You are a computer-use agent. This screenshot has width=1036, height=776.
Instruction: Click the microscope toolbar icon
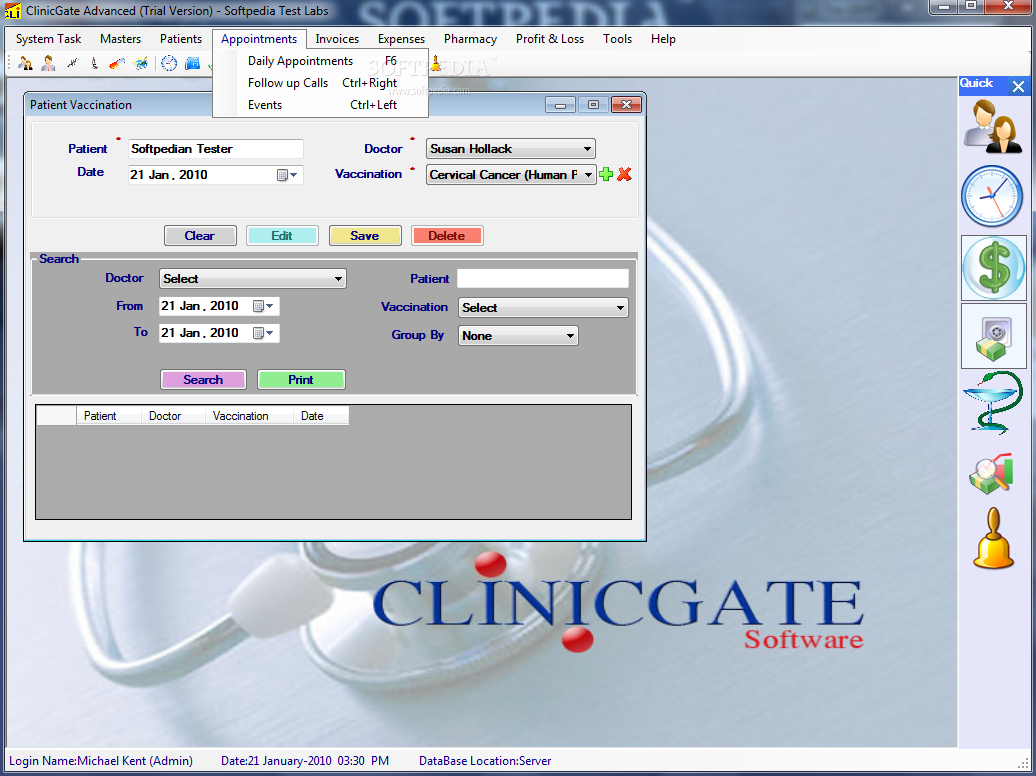[x=94, y=63]
